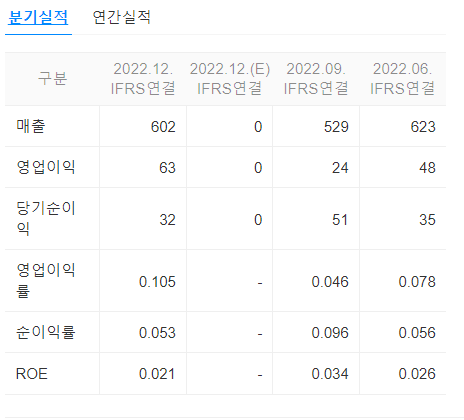This screenshot has width=464, height=420.
Task: Open the 연간실적 tab
Action: pyautogui.click(x=121, y=17)
